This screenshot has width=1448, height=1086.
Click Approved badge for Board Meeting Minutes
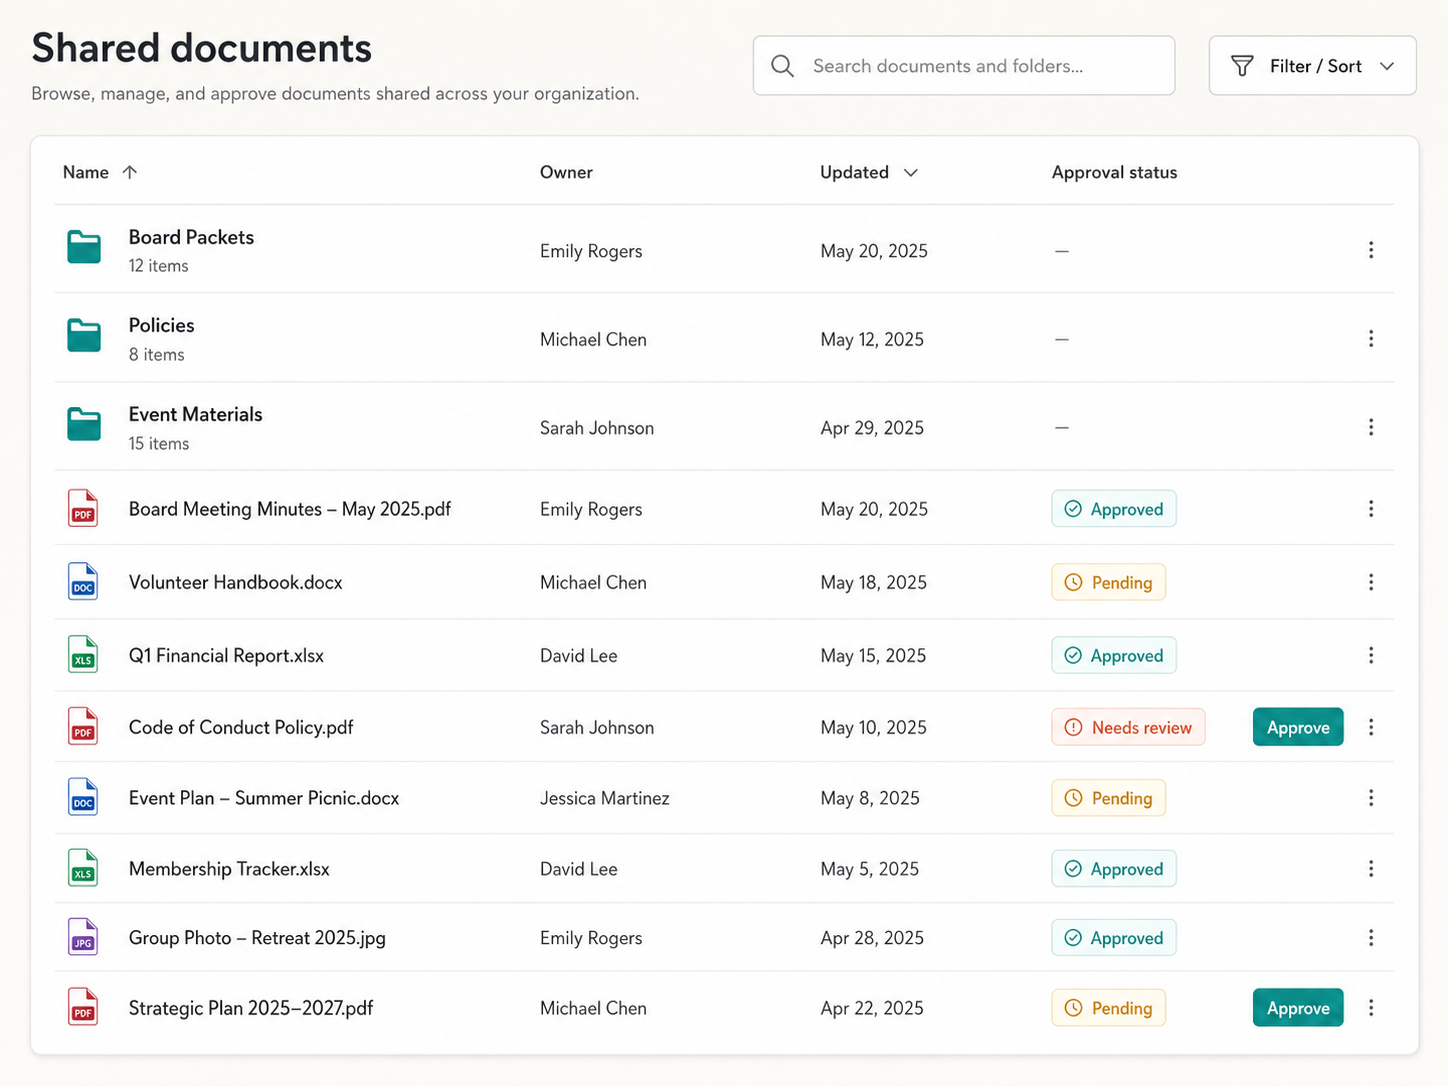pyautogui.click(x=1114, y=509)
